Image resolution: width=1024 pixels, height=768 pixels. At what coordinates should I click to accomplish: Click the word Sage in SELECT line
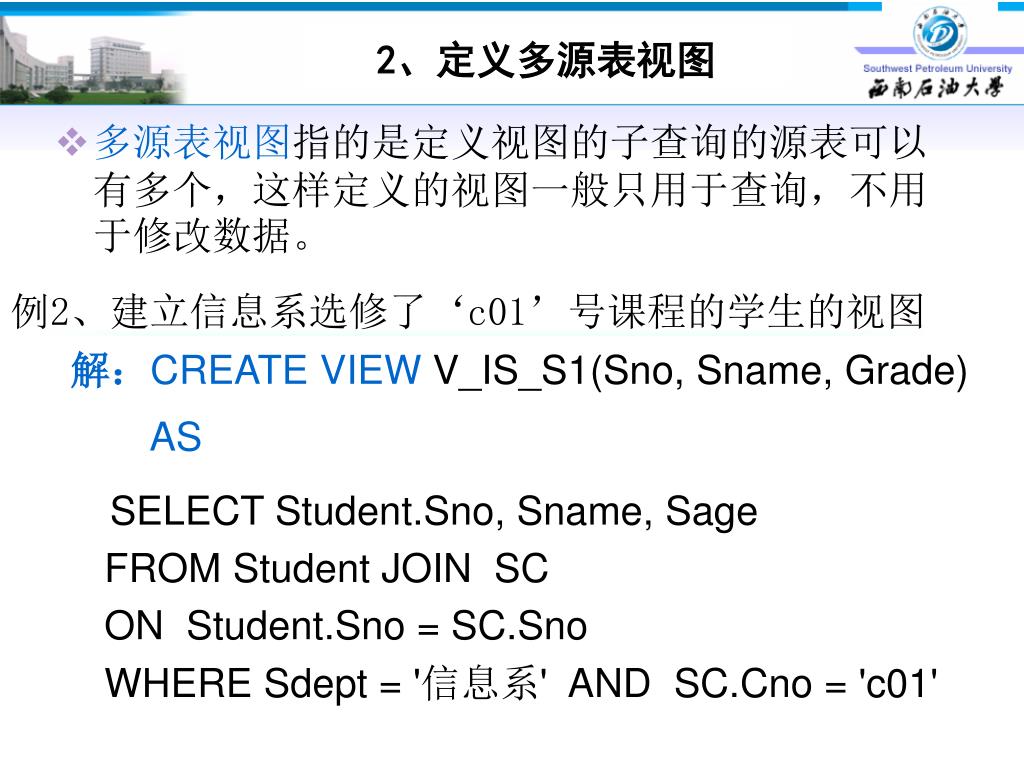pyautogui.click(x=711, y=511)
